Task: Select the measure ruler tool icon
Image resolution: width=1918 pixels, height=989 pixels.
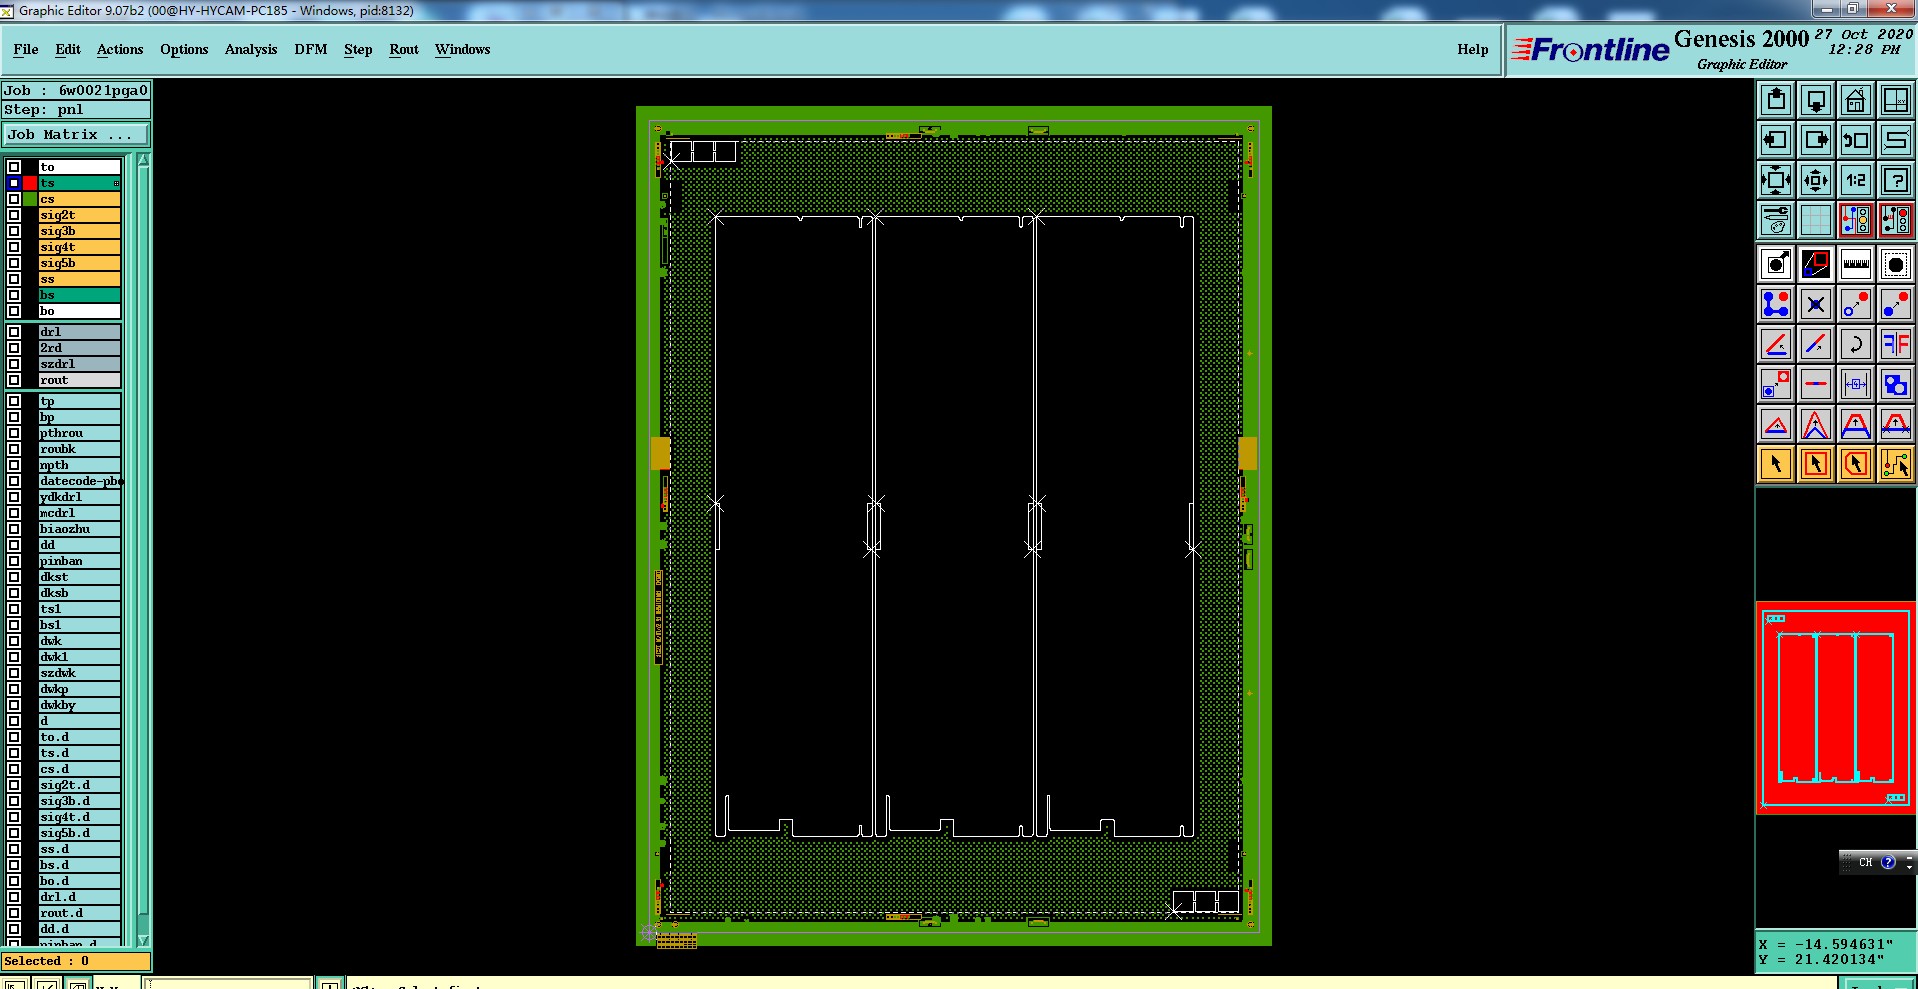Action: pos(1856,264)
